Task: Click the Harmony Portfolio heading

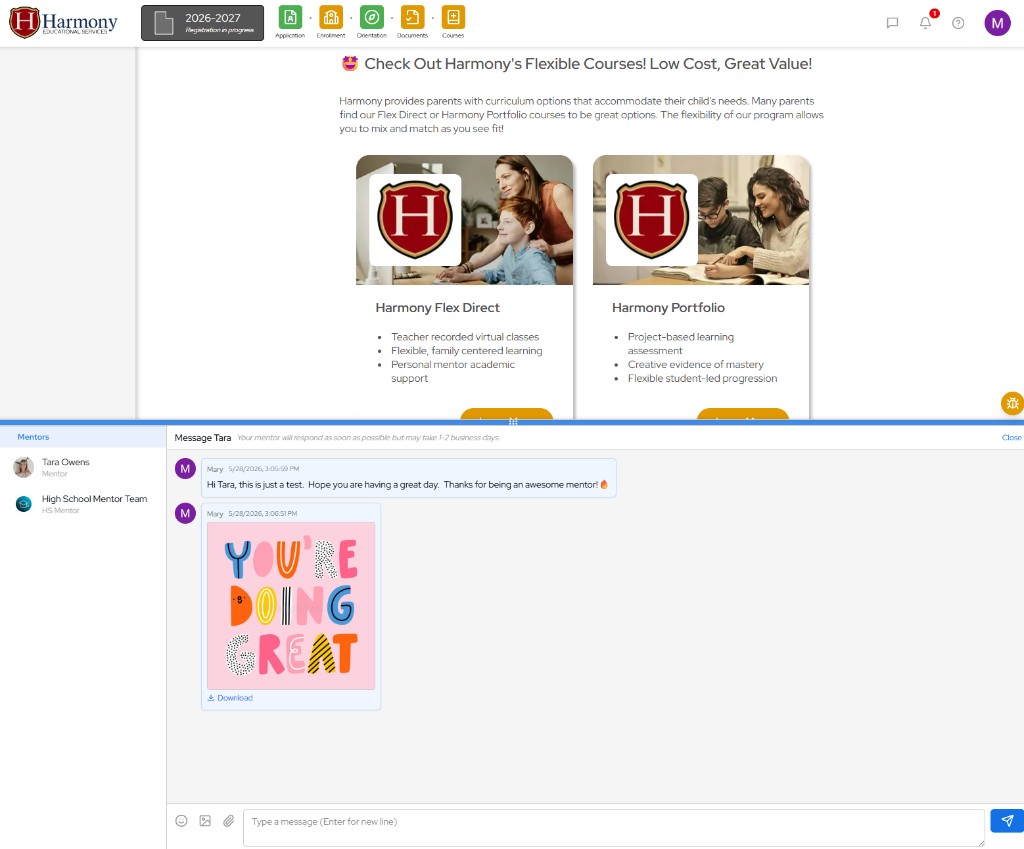Action: coord(668,308)
